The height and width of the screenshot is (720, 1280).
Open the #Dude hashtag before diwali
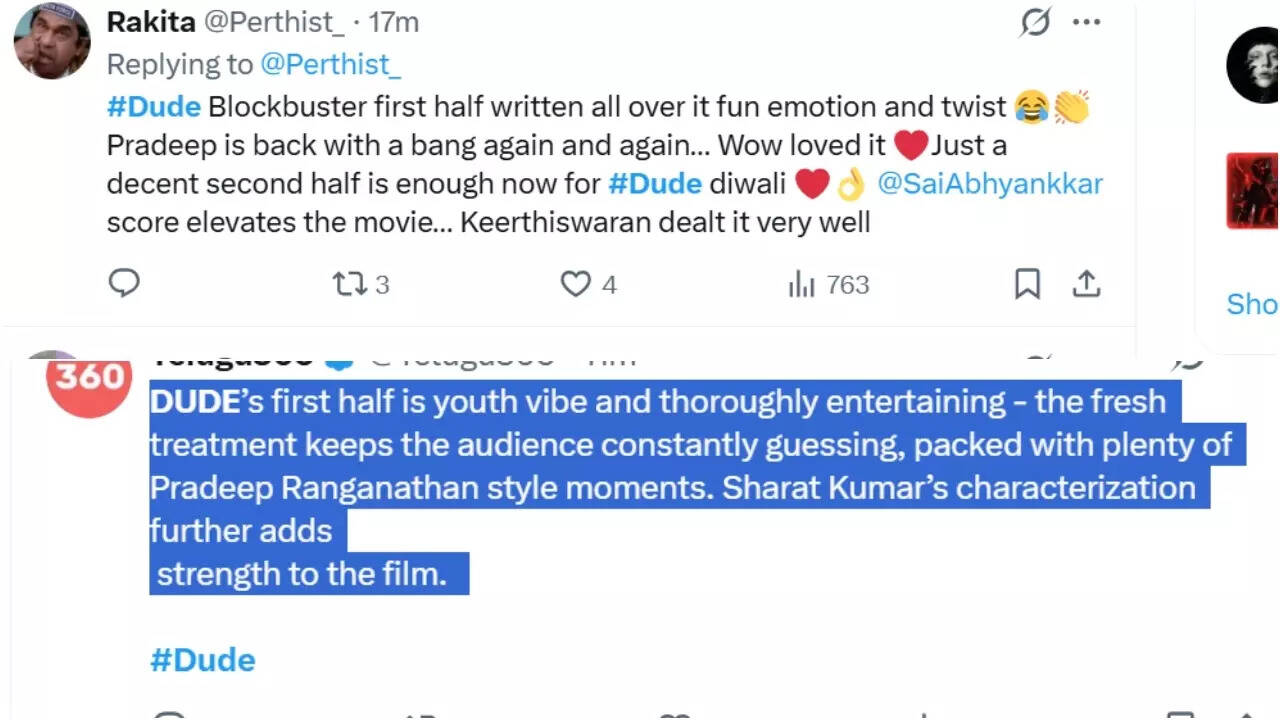654,185
